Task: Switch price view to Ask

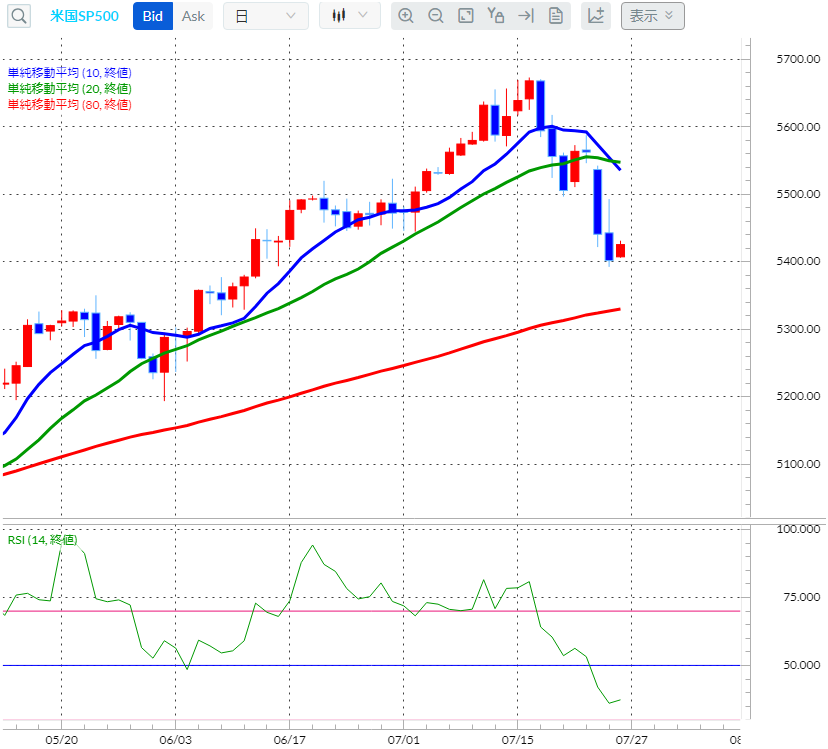Action: tap(193, 16)
